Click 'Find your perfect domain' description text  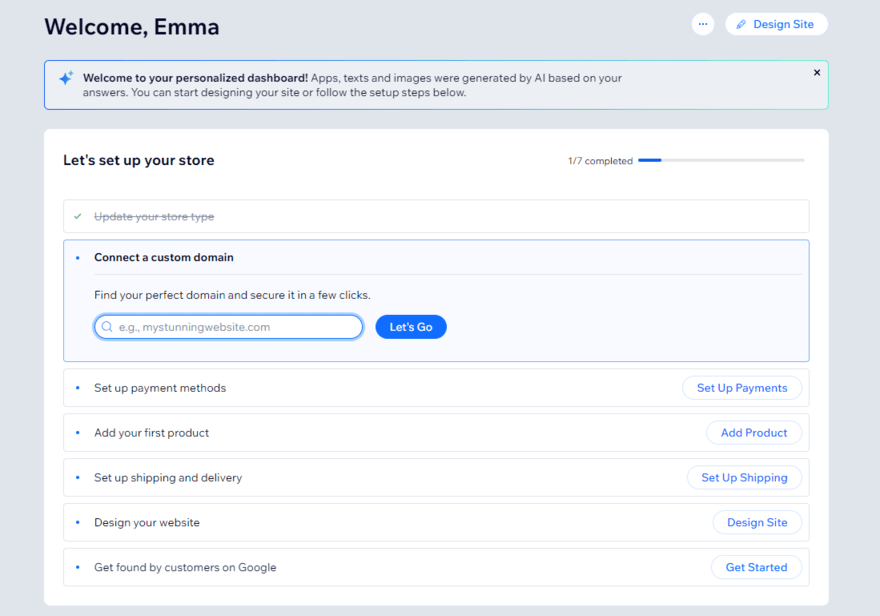232,295
